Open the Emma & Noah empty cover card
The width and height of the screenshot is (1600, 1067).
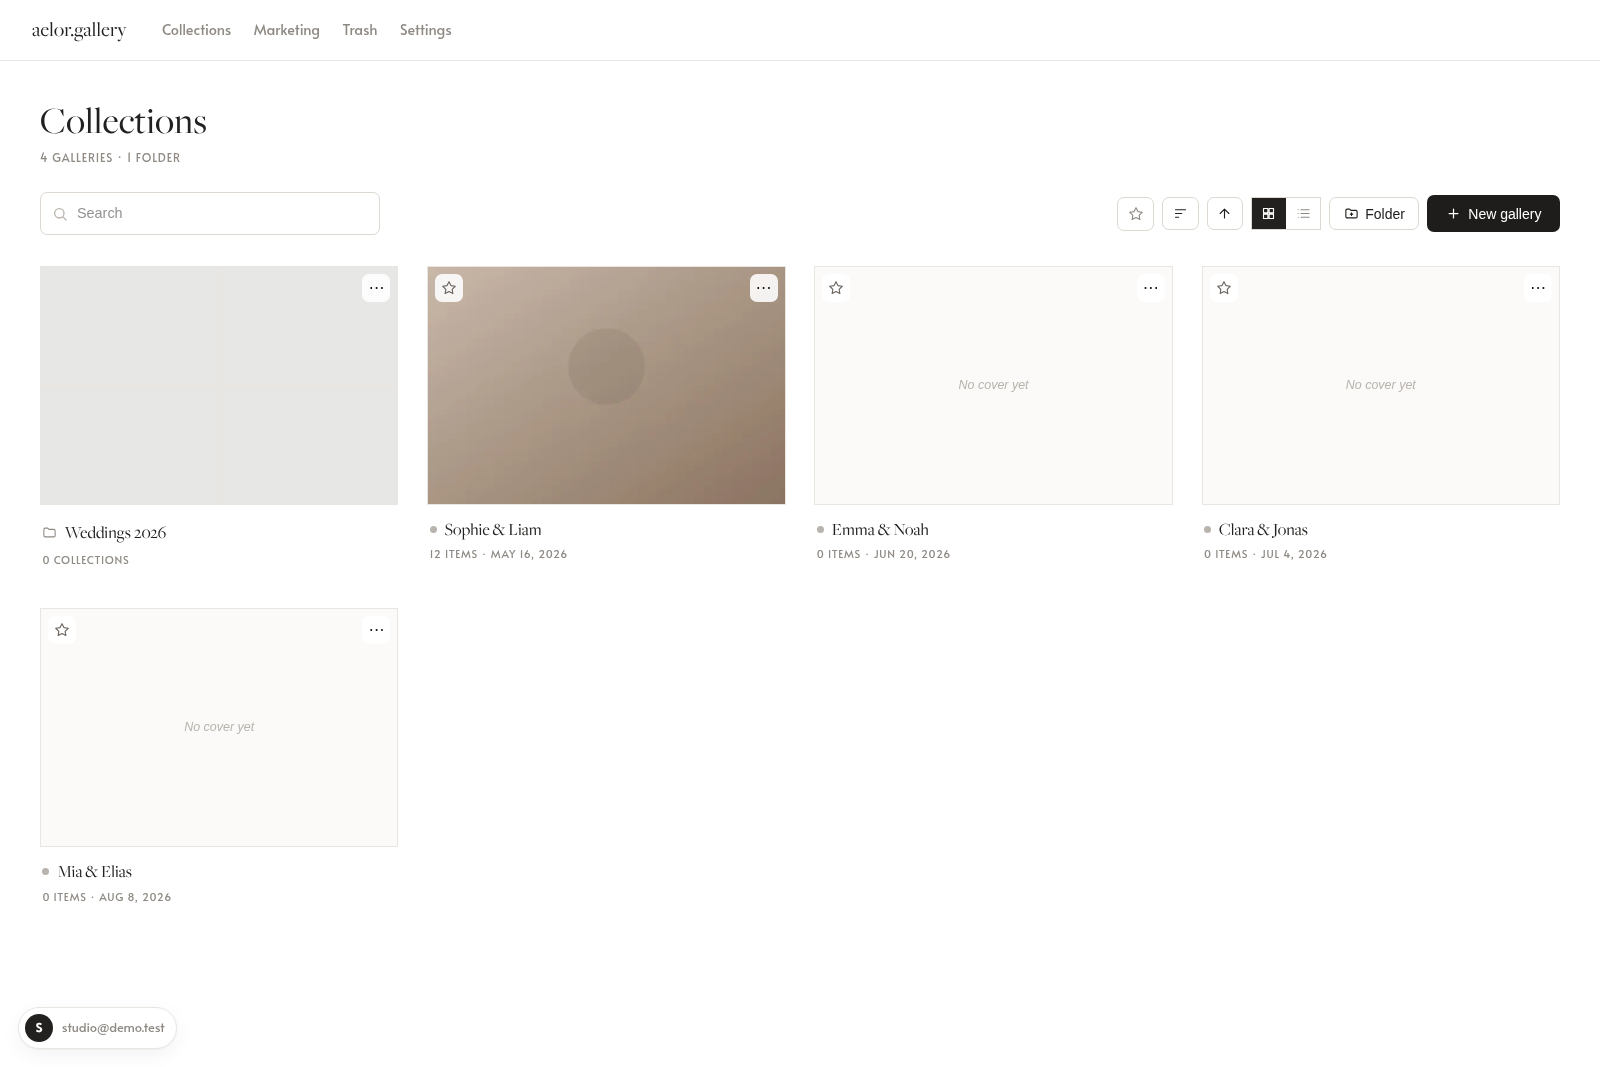pos(993,385)
